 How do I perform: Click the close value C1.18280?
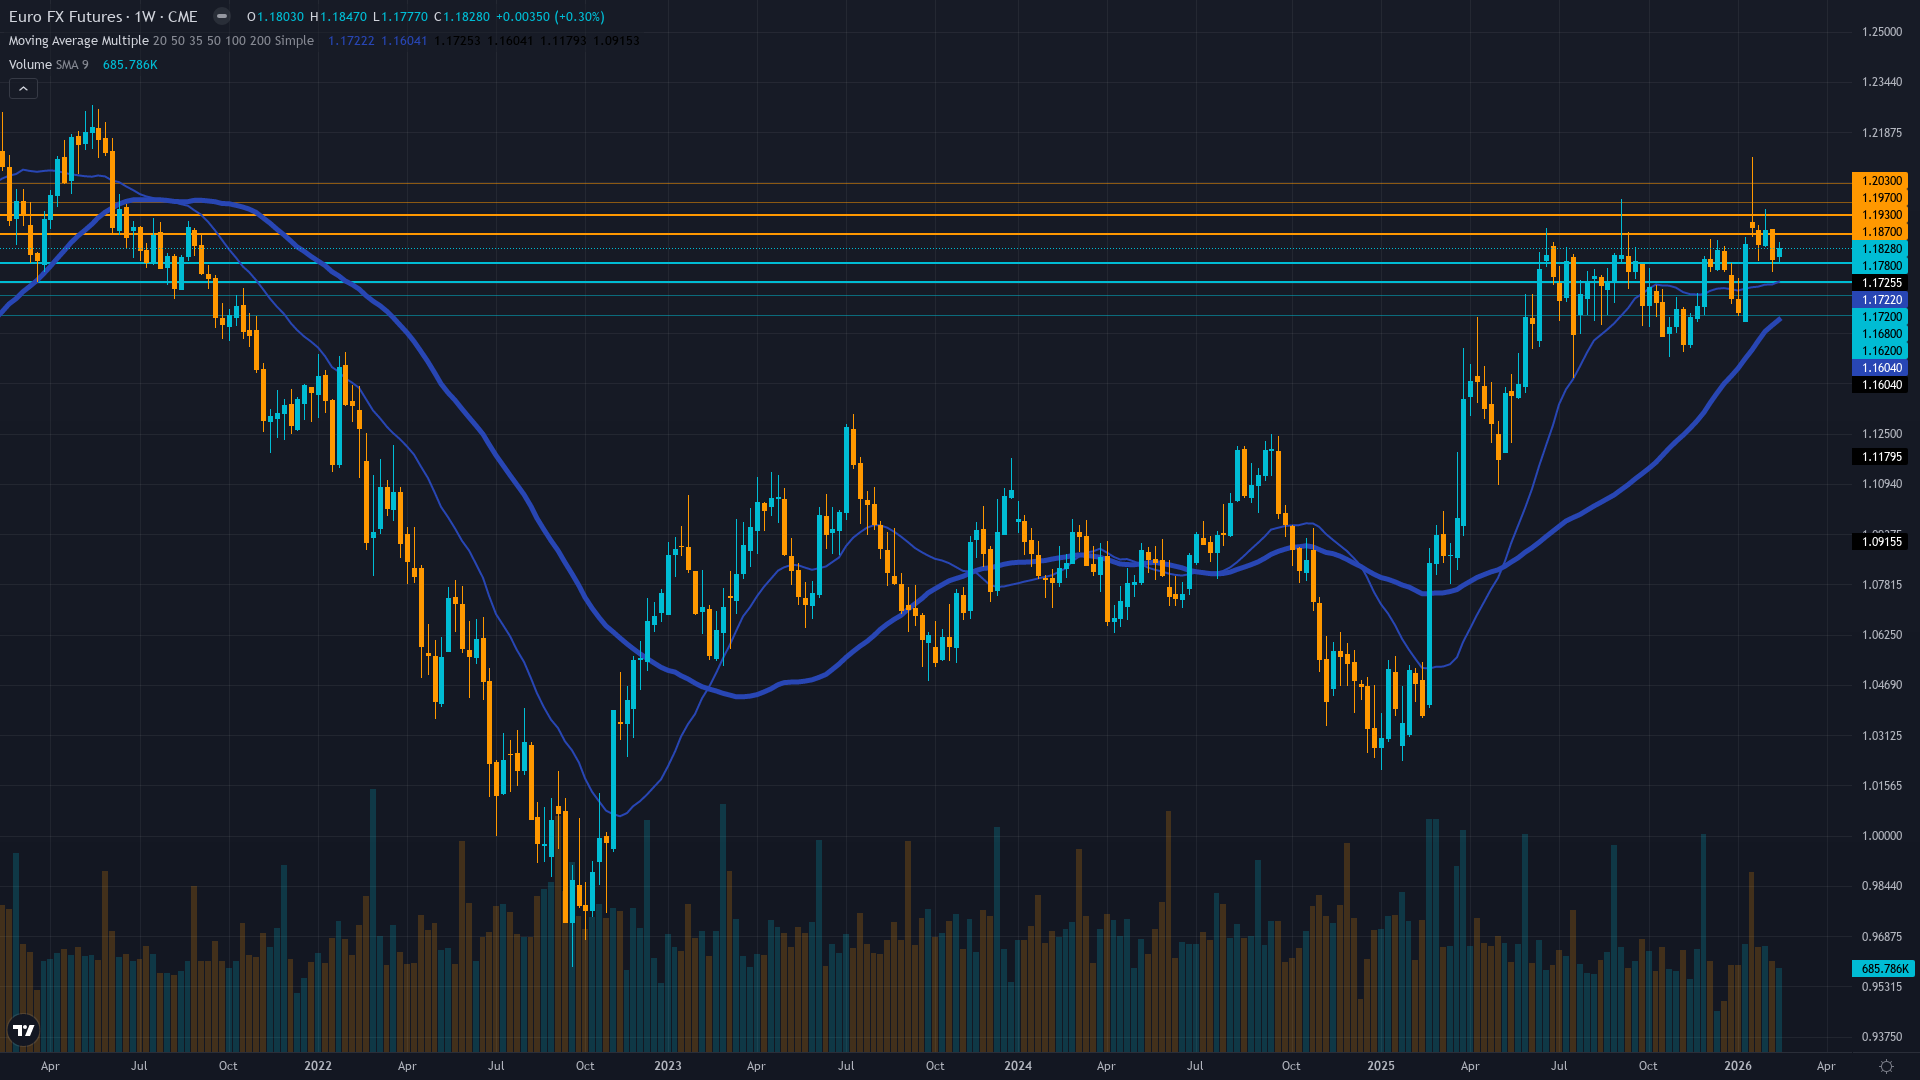462,17
